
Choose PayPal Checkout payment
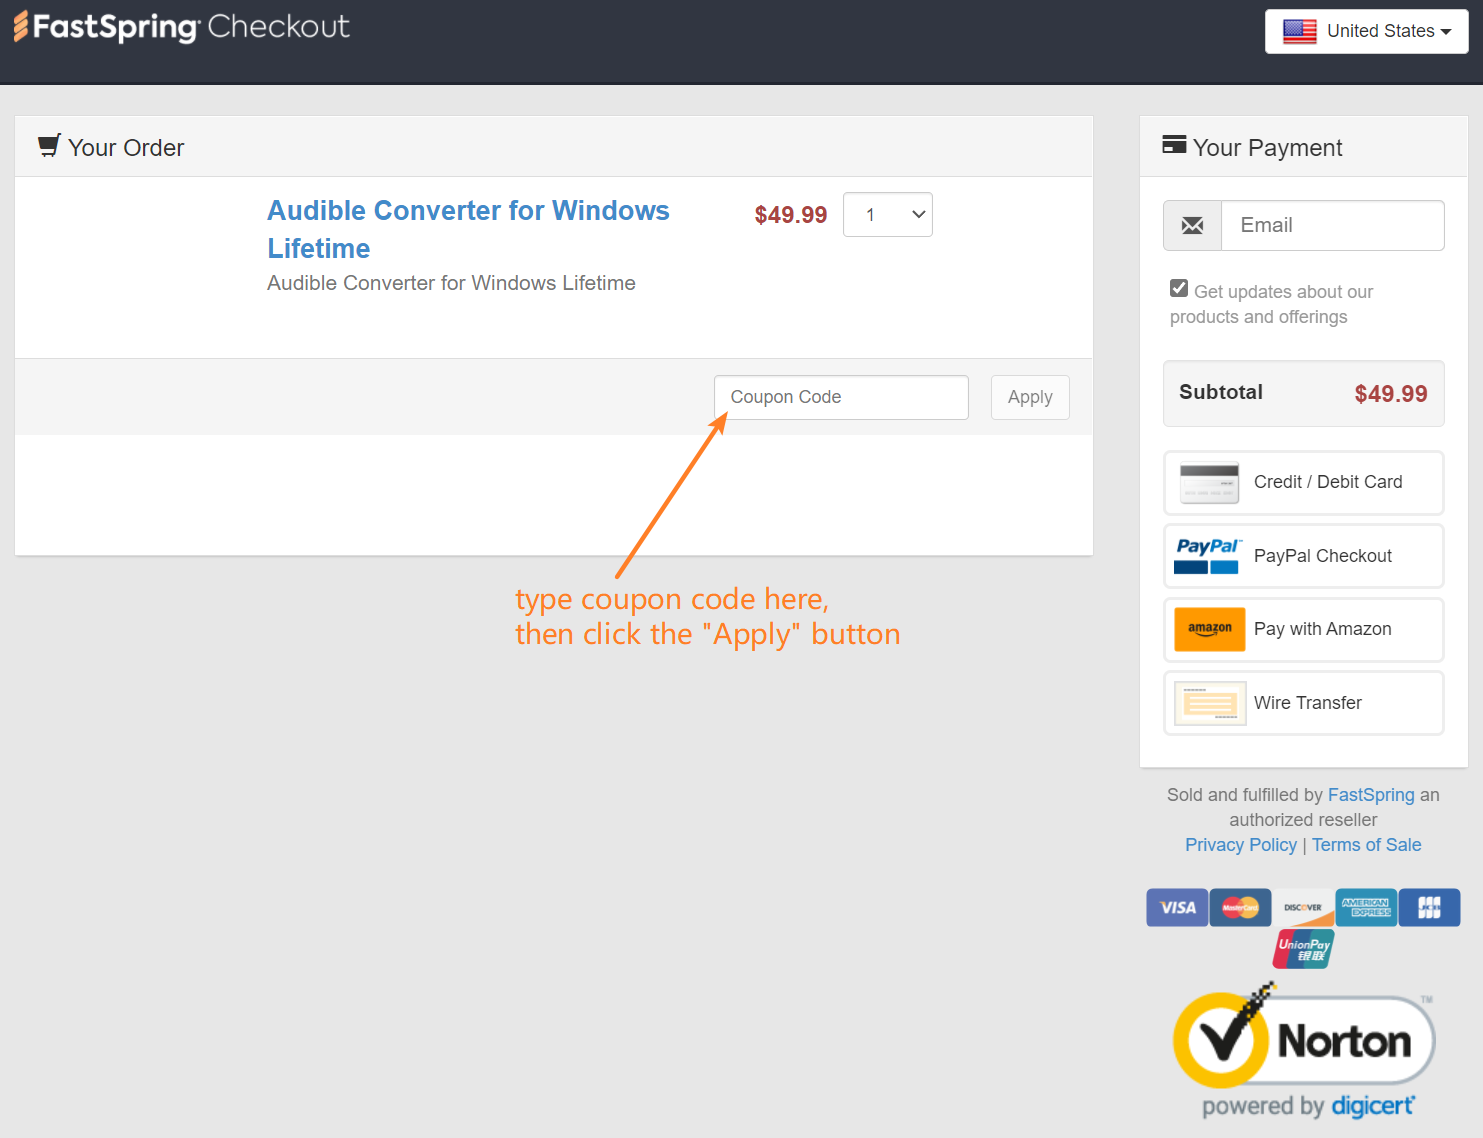1303,556
